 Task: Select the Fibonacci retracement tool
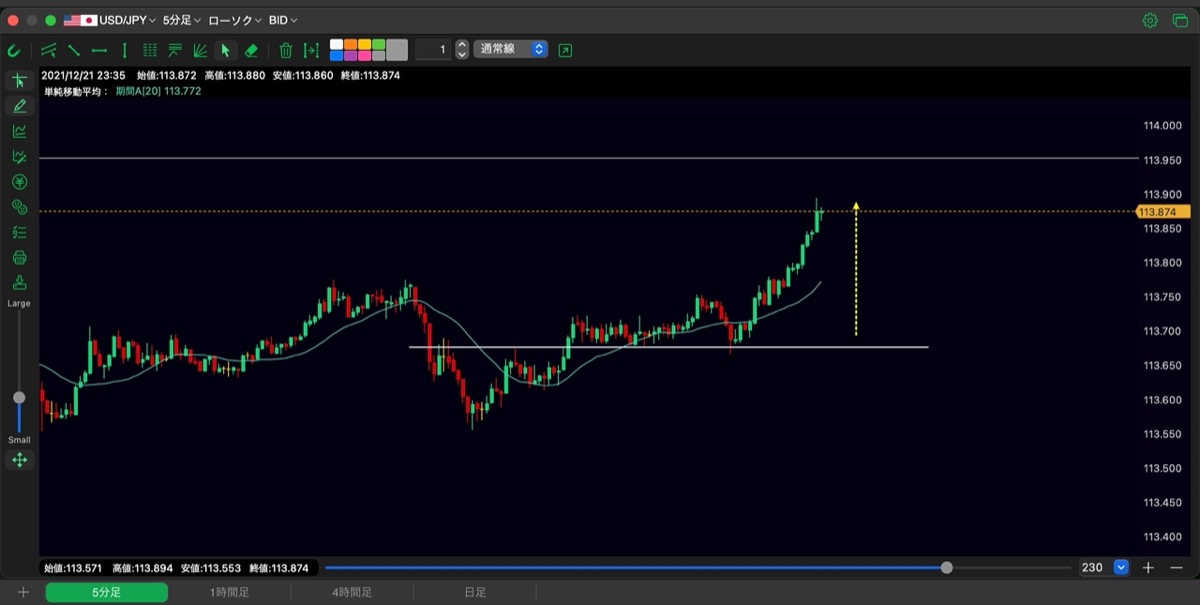click(x=175, y=50)
